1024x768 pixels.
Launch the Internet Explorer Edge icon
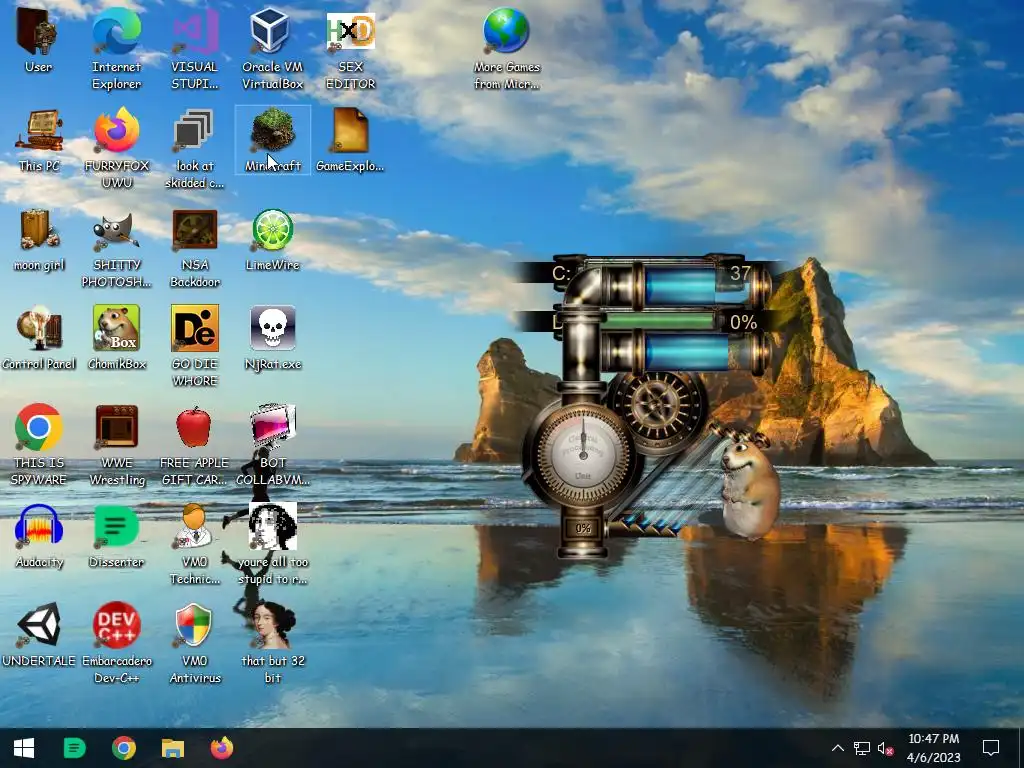[x=116, y=31]
